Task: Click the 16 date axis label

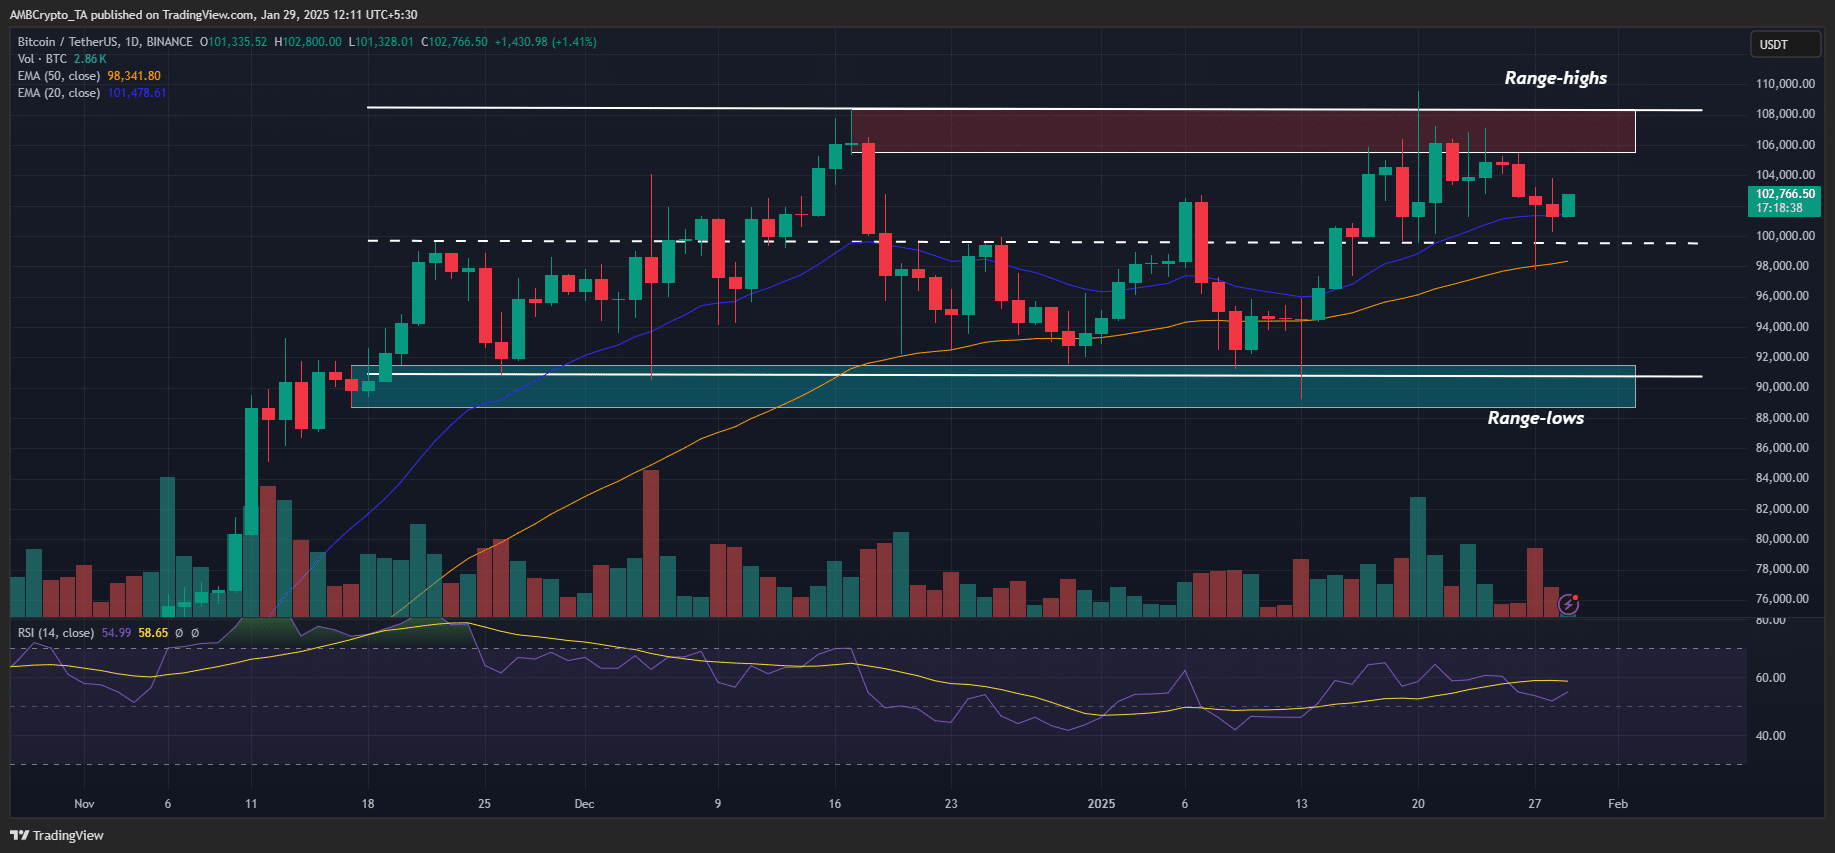Action: click(835, 804)
